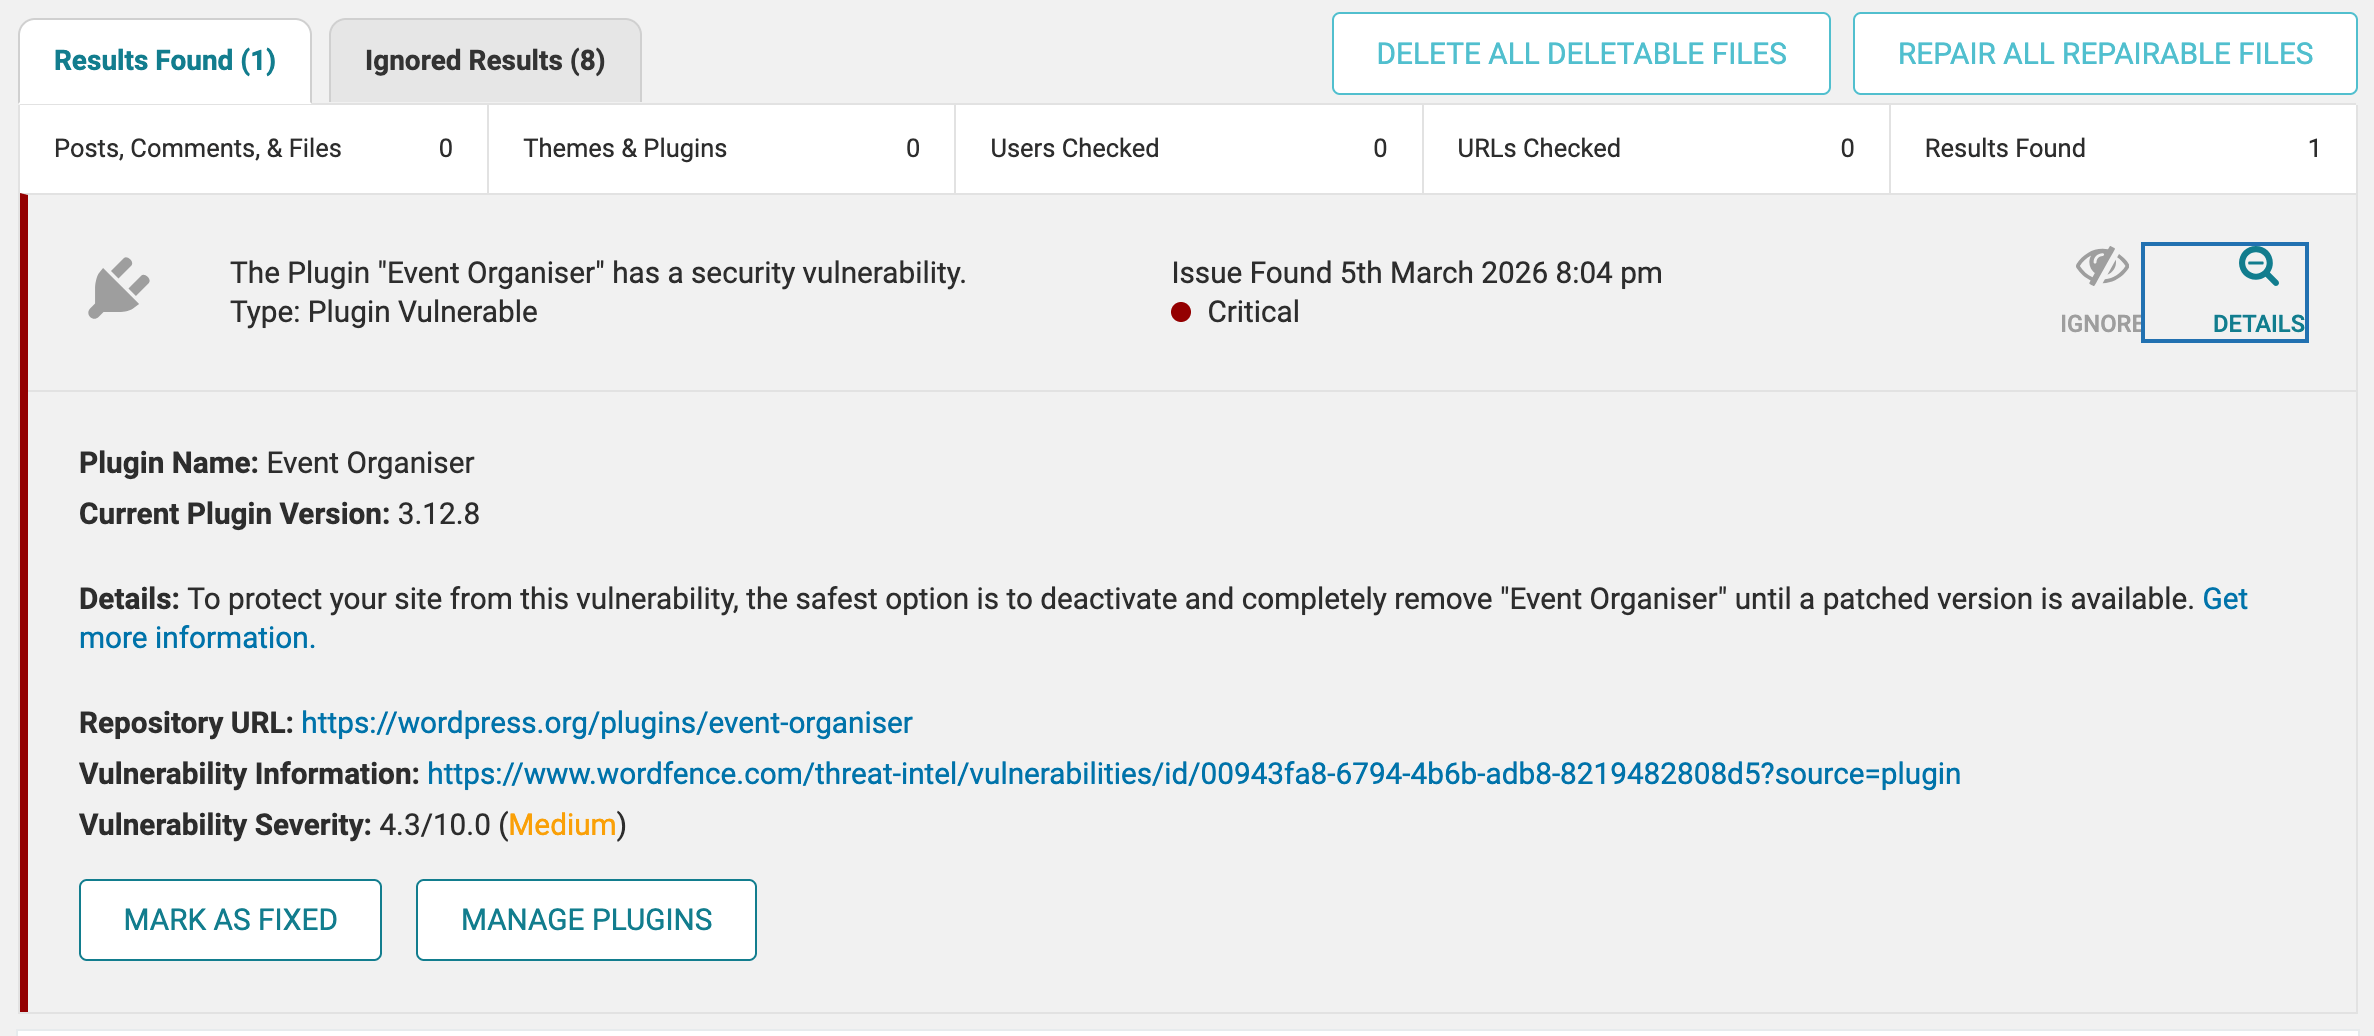Viewport: 2374px width, 1036px height.
Task: Click Delete All Deletable Files button
Action: pyautogui.click(x=1580, y=54)
